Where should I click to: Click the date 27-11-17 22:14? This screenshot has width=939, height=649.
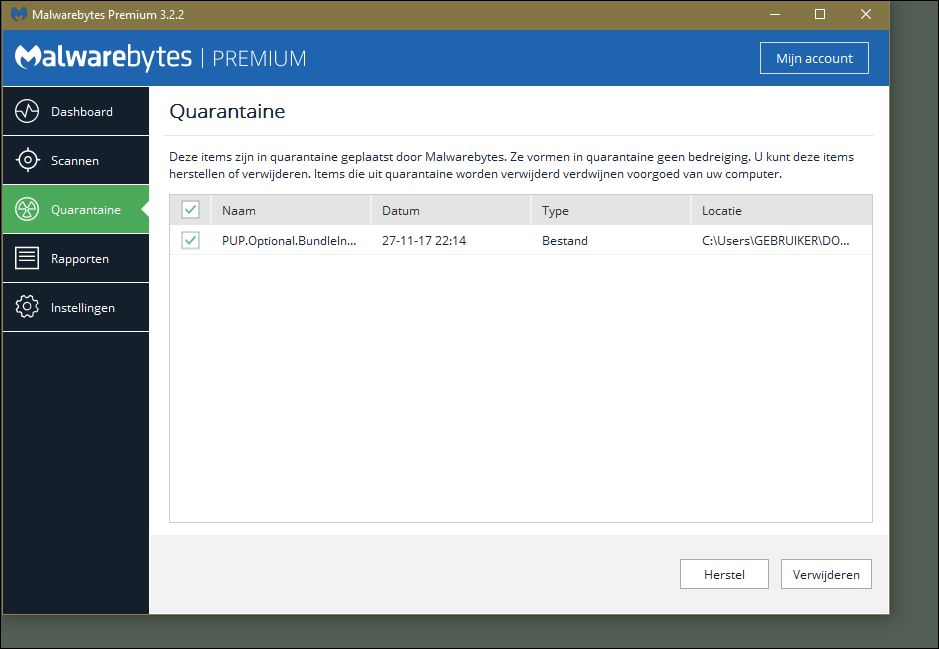pos(424,241)
